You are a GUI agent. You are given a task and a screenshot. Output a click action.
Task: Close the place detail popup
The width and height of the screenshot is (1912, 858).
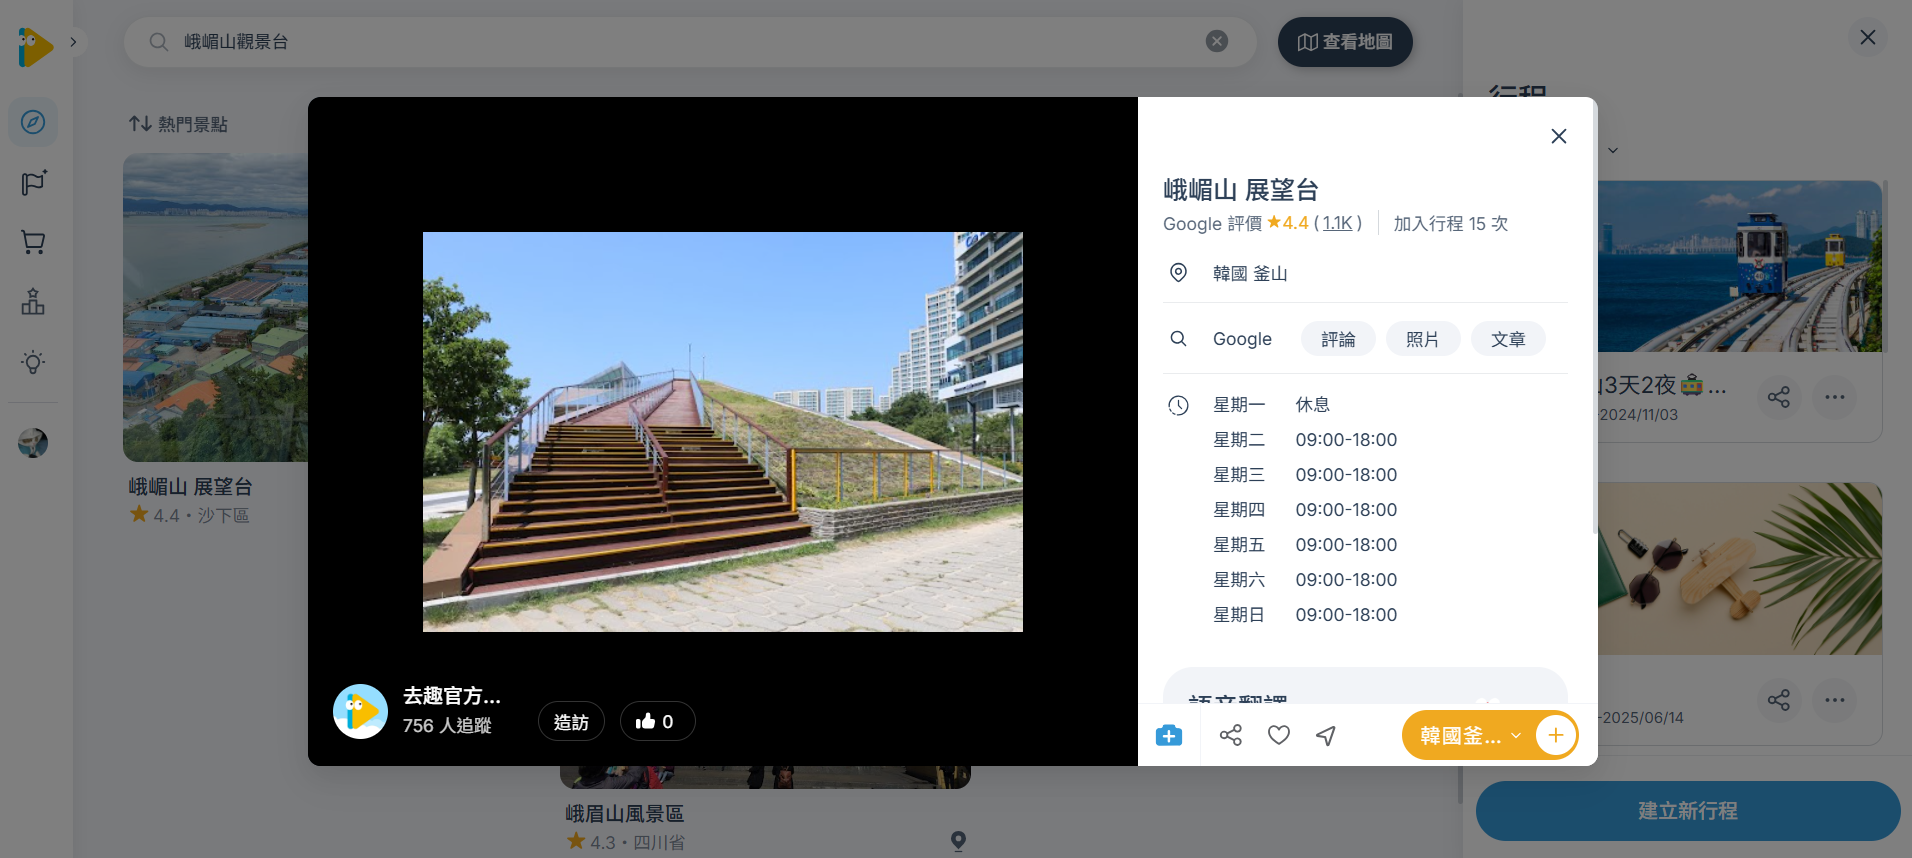(x=1558, y=136)
